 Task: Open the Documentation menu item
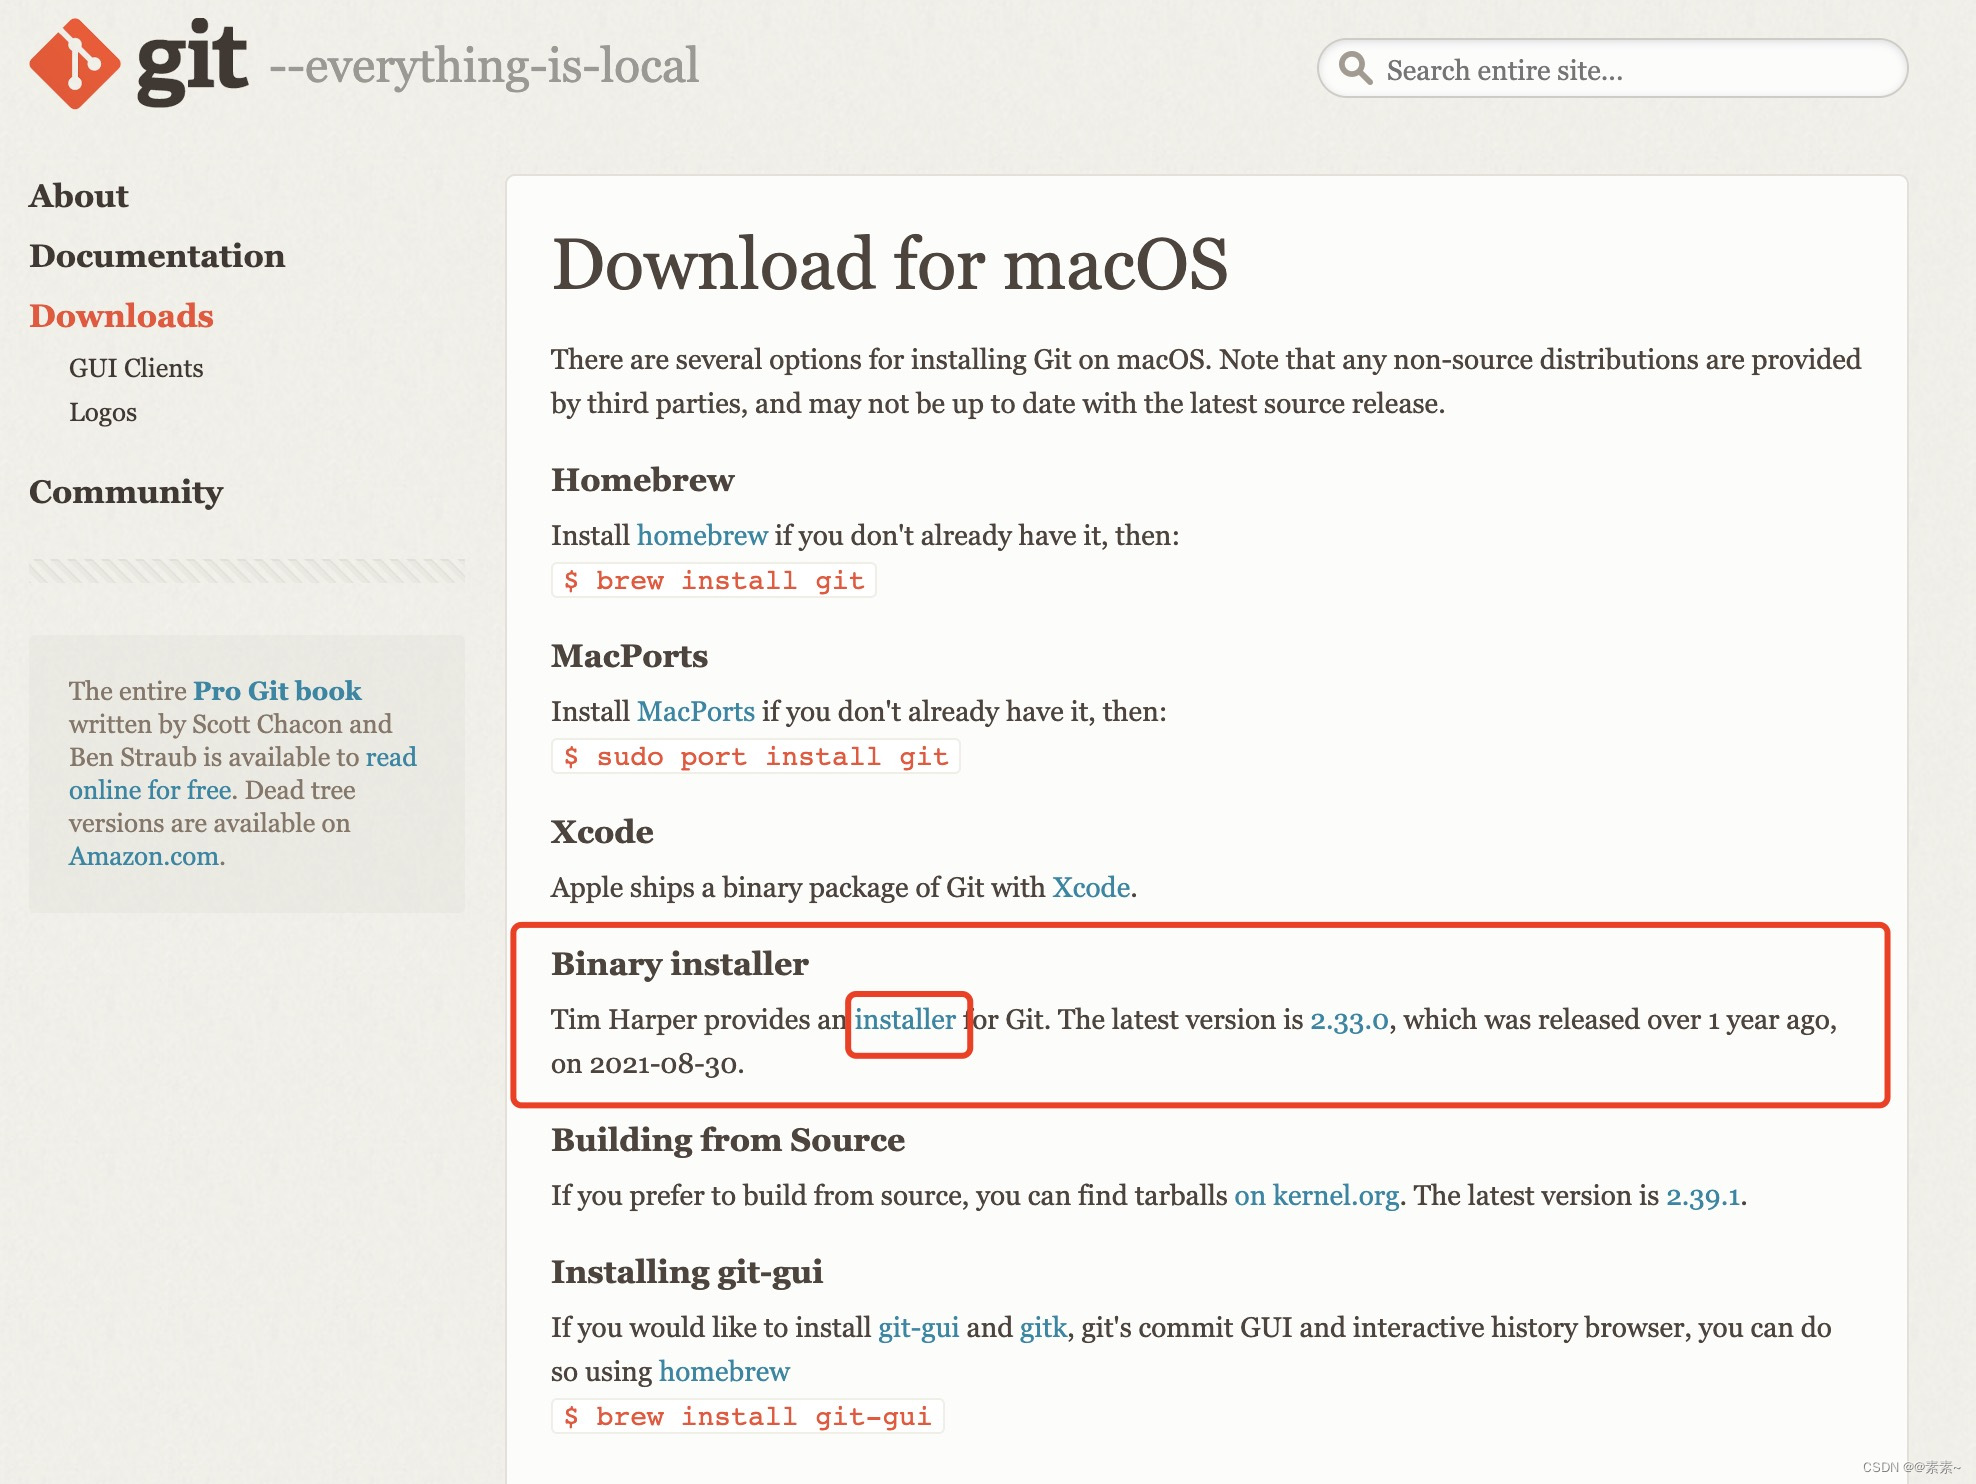point(157,256)
